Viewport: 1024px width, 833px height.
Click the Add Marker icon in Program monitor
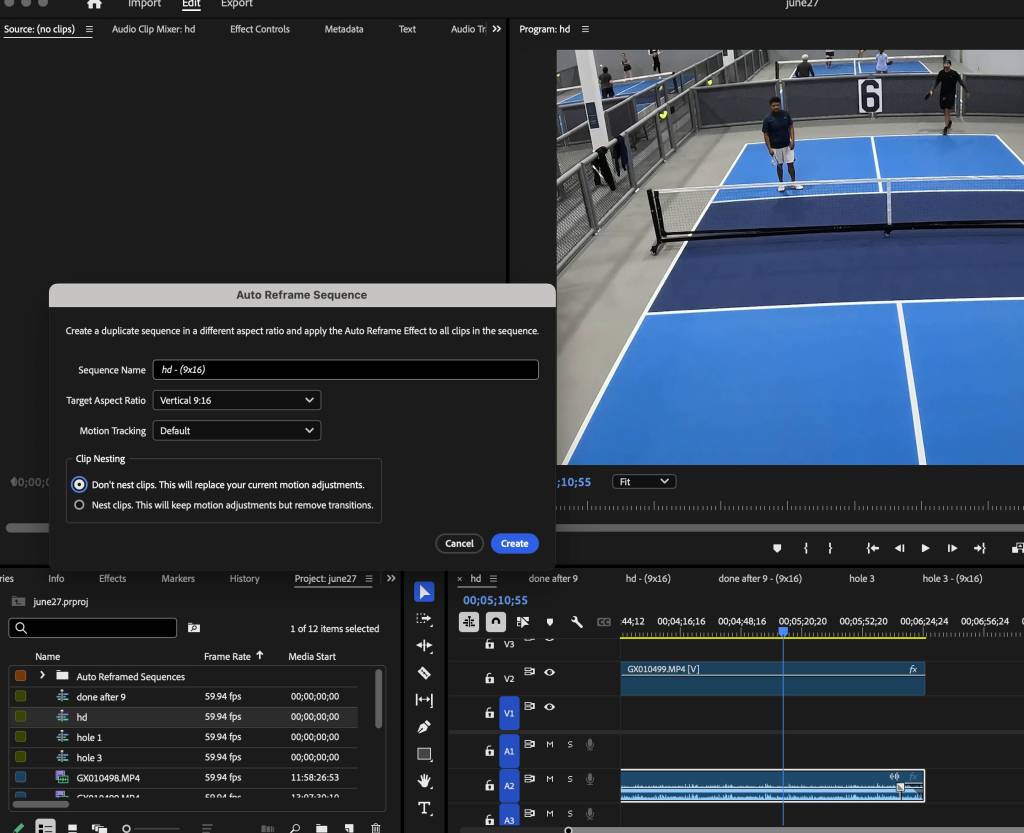pos(776,548)
